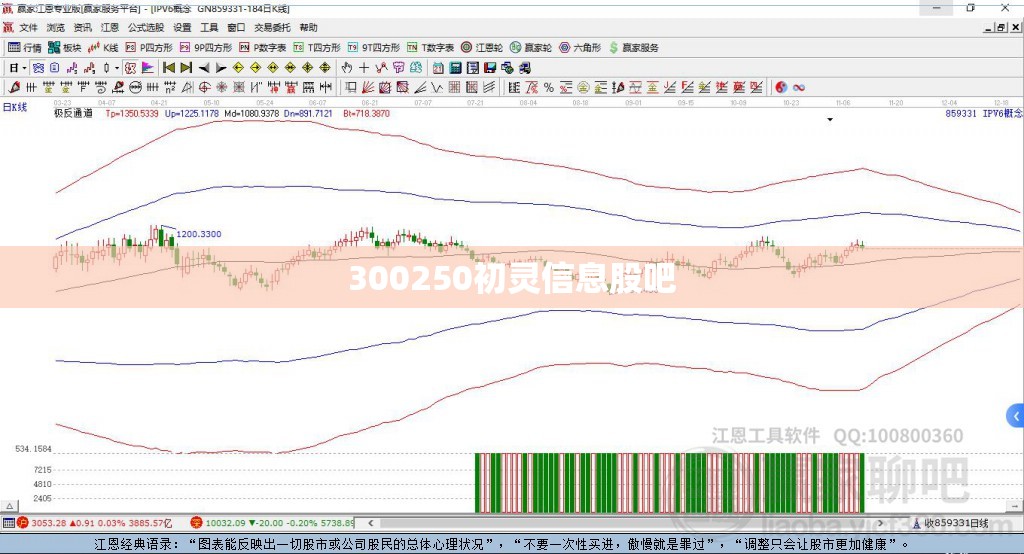Select the golden ratio circle tool
This screenshot has width=1024, height=554.
tap(583, 88)
